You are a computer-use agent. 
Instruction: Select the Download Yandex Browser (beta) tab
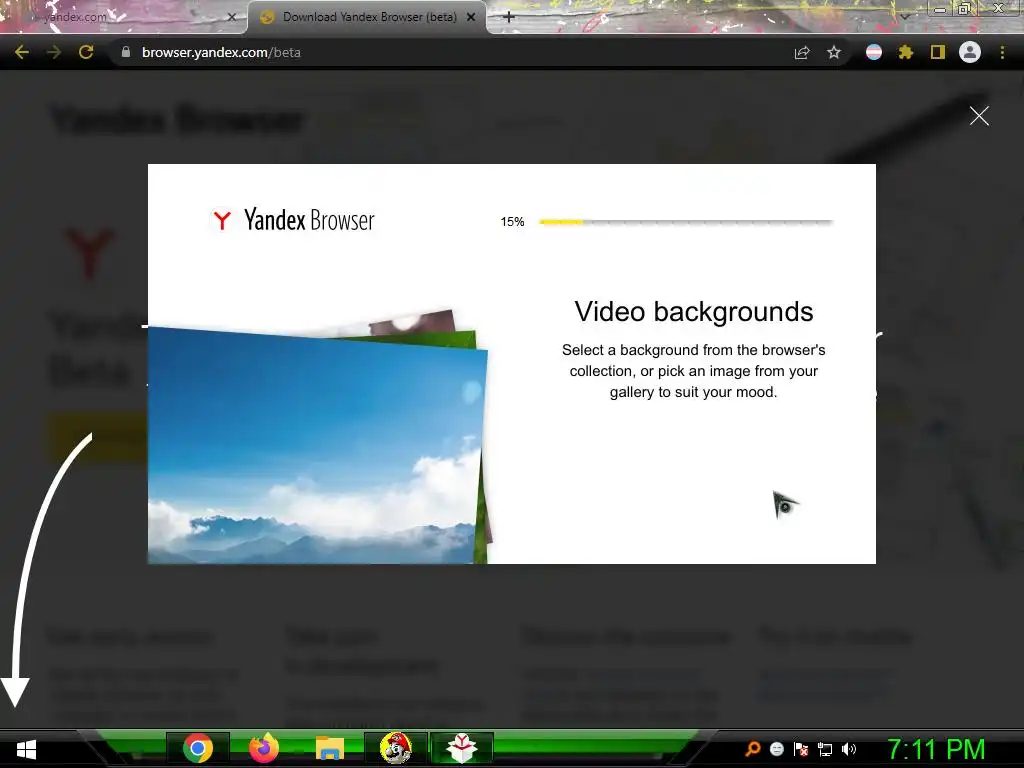pyautogui.click(x=369, y=17)
